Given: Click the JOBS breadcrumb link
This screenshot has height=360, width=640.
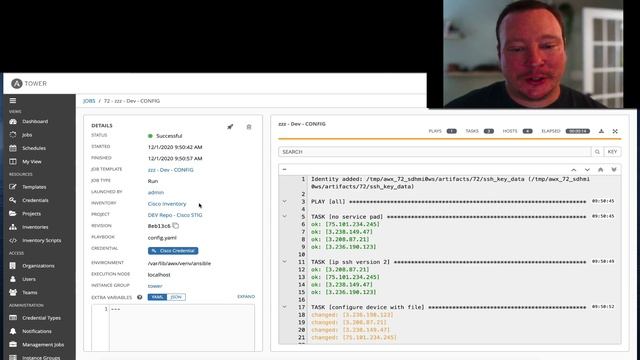Looking at the screenshot, I should click(89, 101).
